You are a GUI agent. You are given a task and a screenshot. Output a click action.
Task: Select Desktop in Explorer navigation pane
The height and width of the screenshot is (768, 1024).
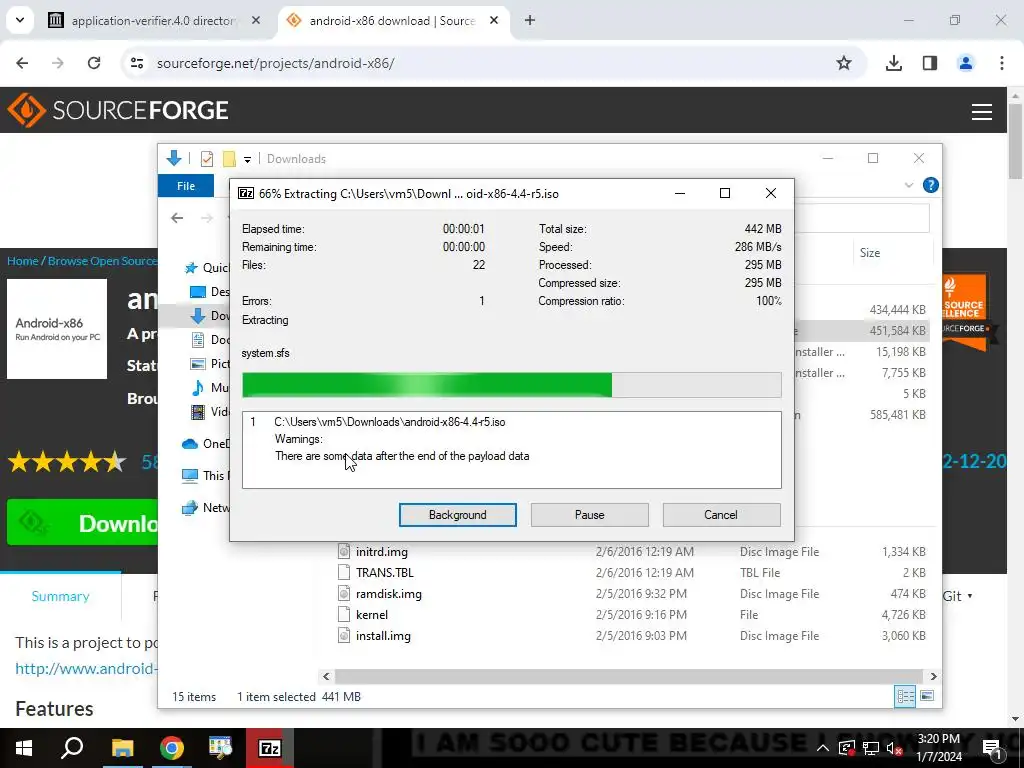[209, 291]
